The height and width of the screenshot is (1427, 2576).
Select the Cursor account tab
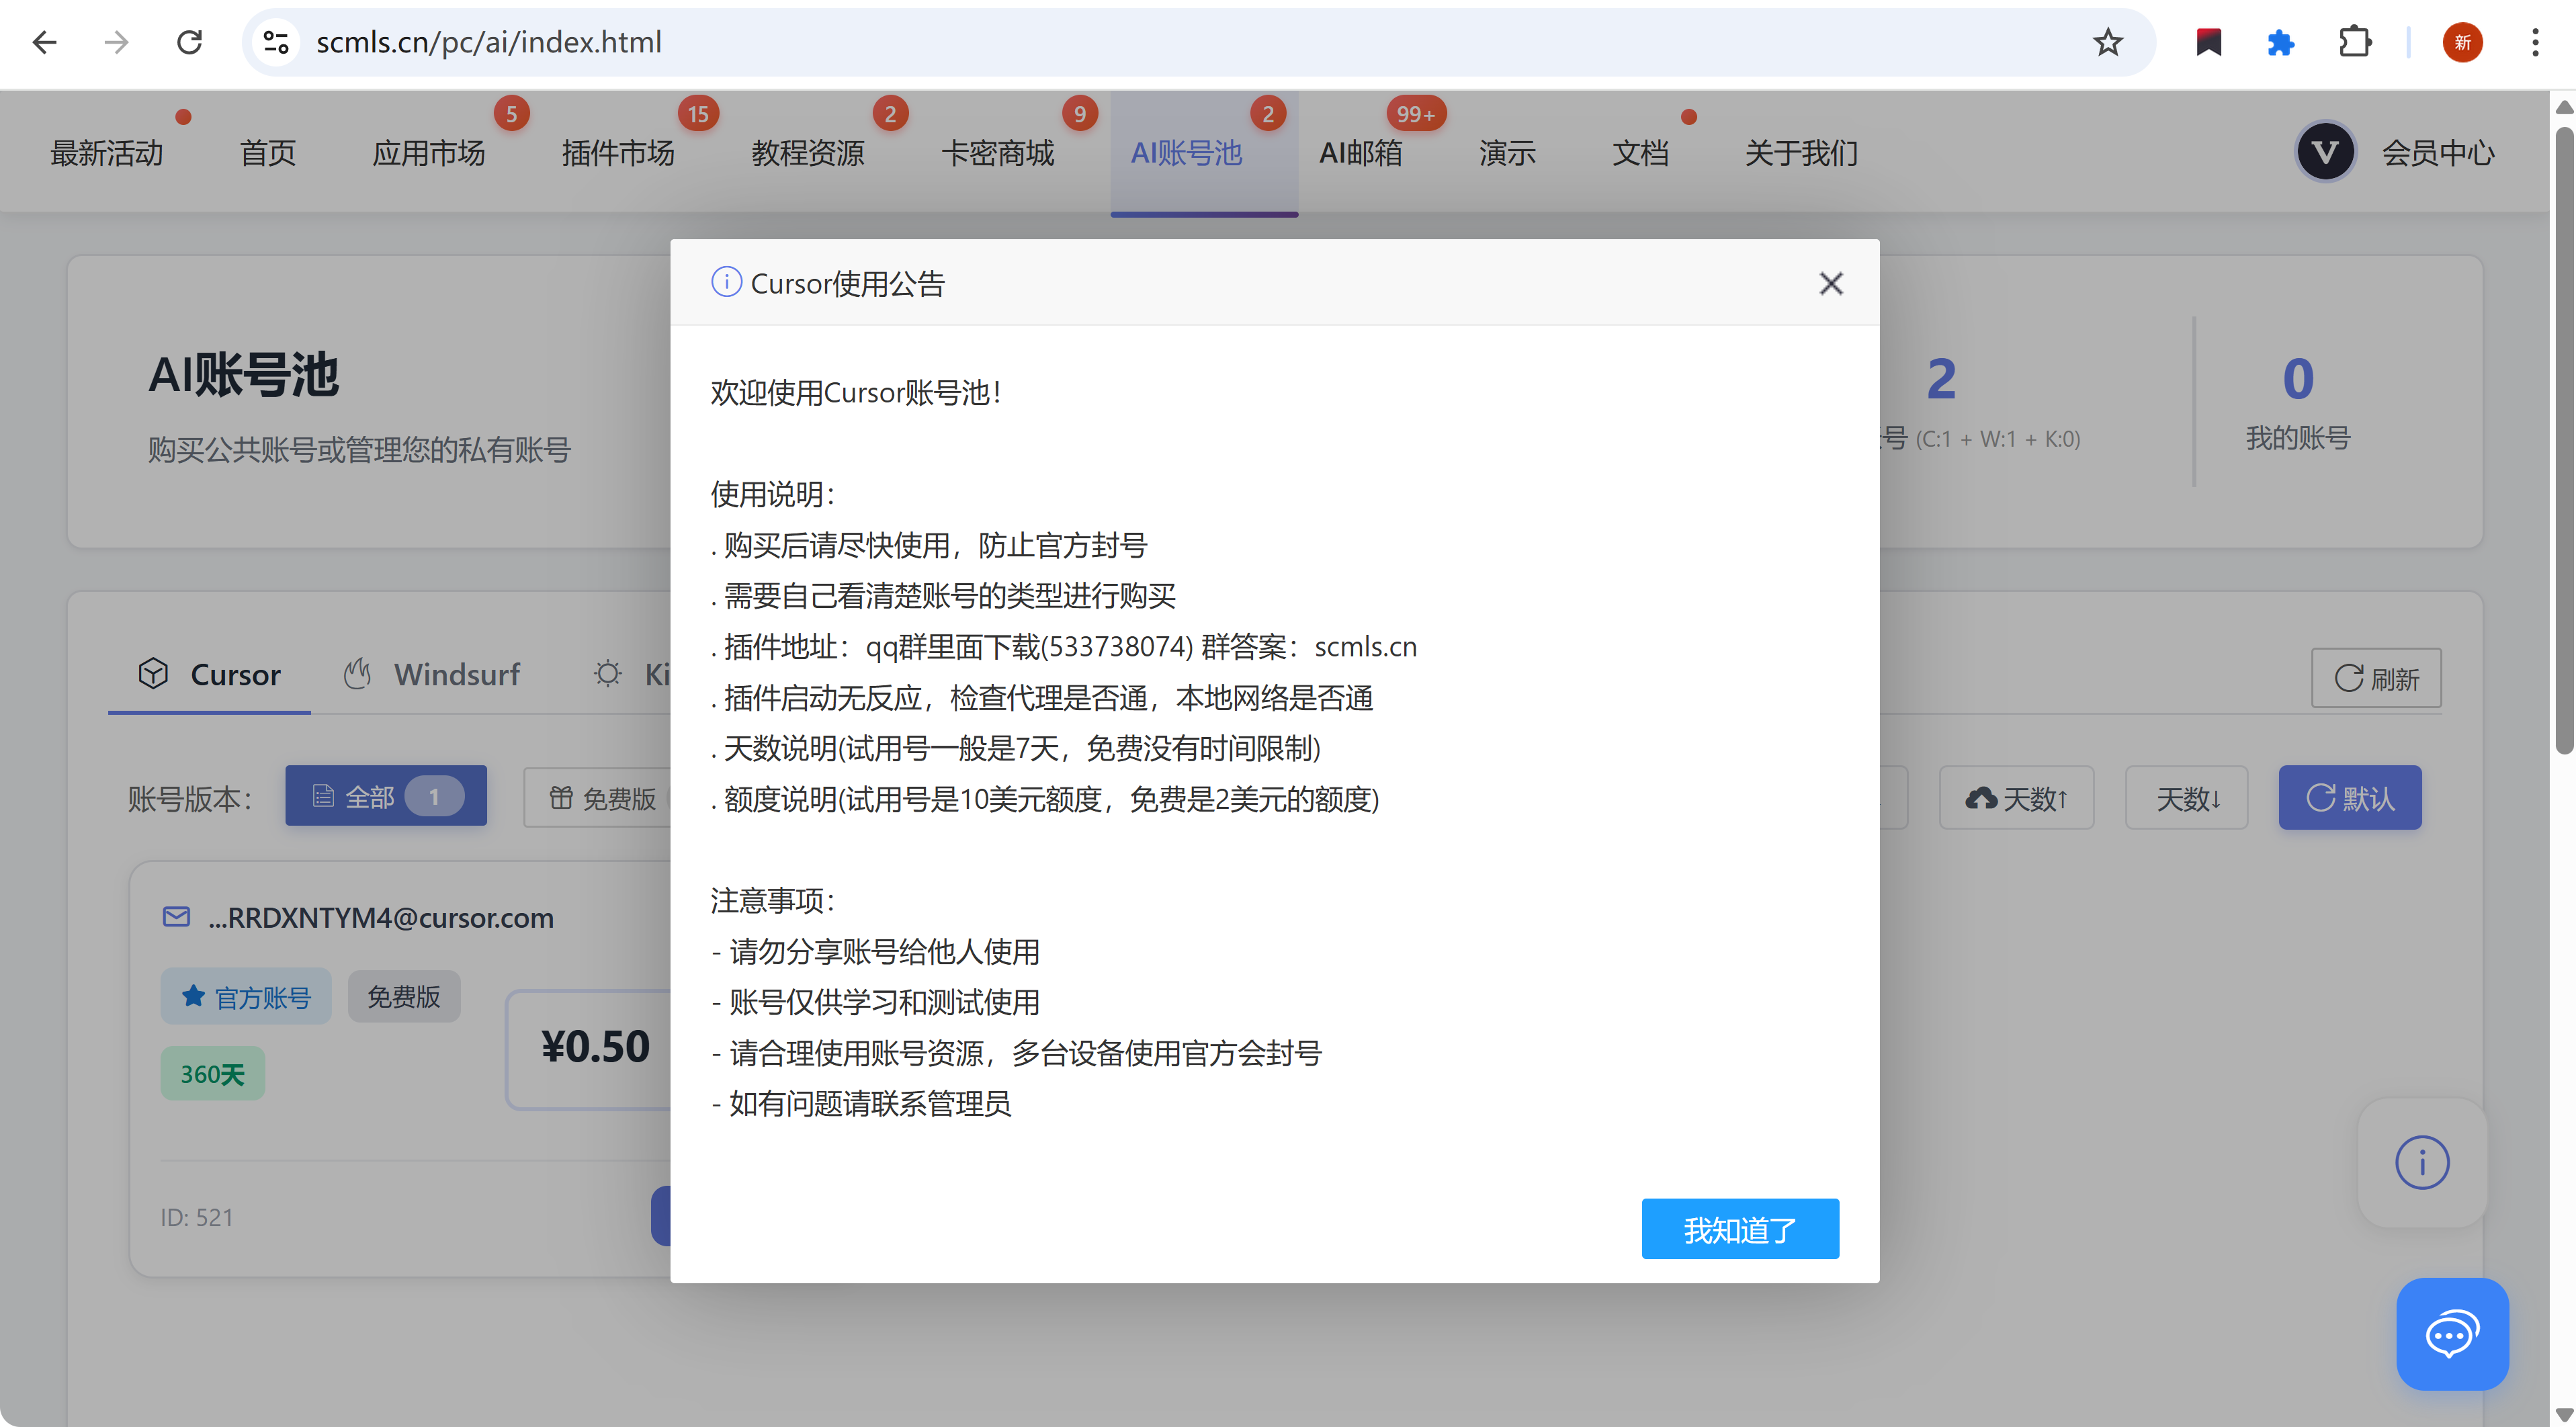point(209,675)
